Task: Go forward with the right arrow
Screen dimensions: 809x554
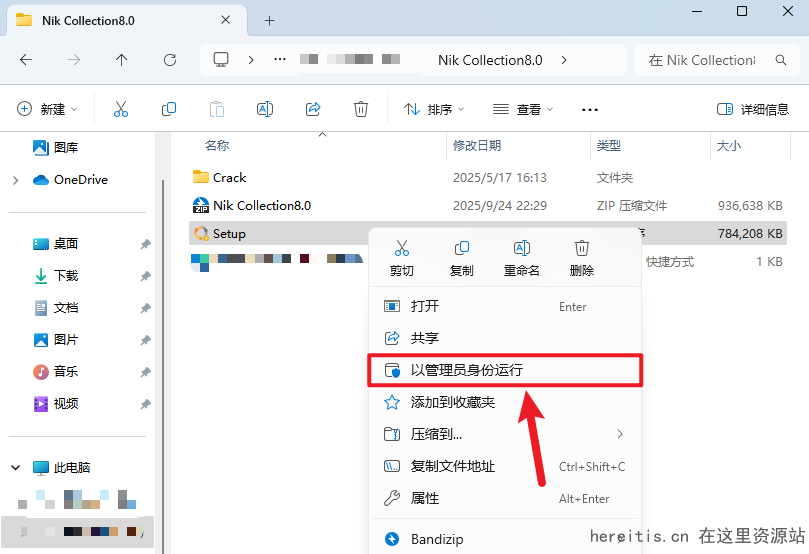Action: pos(74,60)
